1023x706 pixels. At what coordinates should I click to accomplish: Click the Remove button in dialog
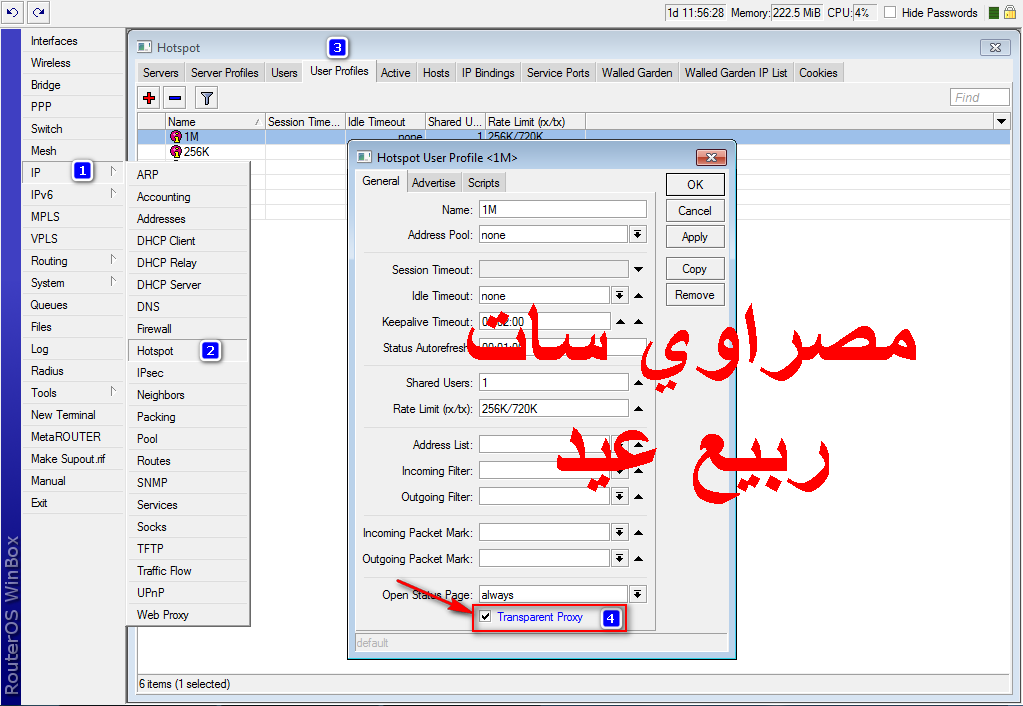click(x=695, y=295)
